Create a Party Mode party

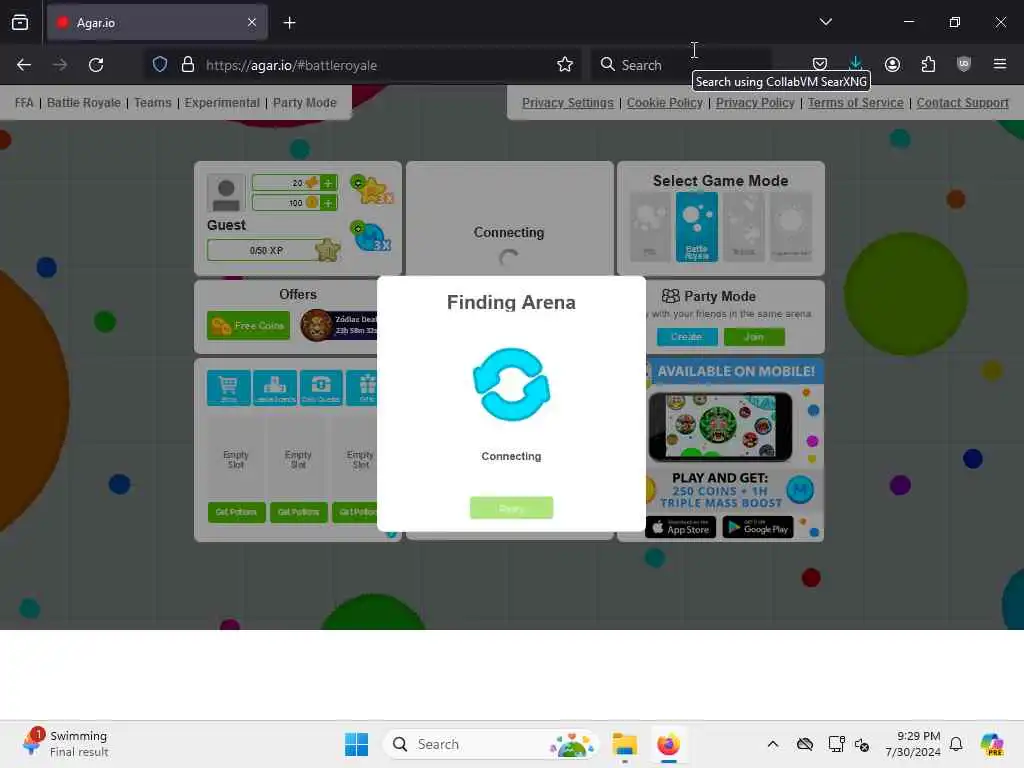pos(687,336)
